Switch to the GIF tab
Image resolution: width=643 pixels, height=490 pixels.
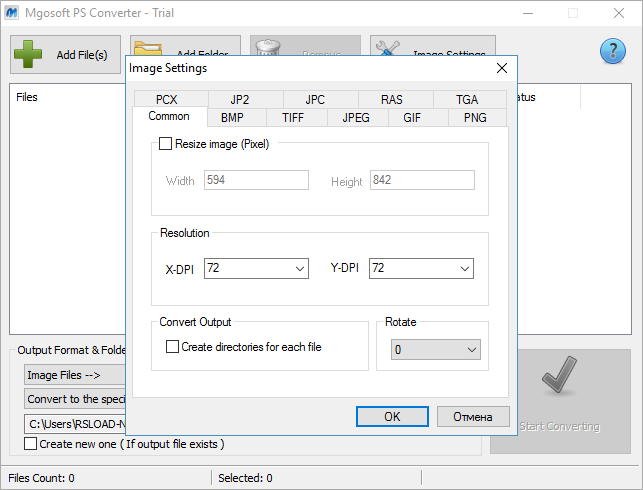[x=412, y=118]
